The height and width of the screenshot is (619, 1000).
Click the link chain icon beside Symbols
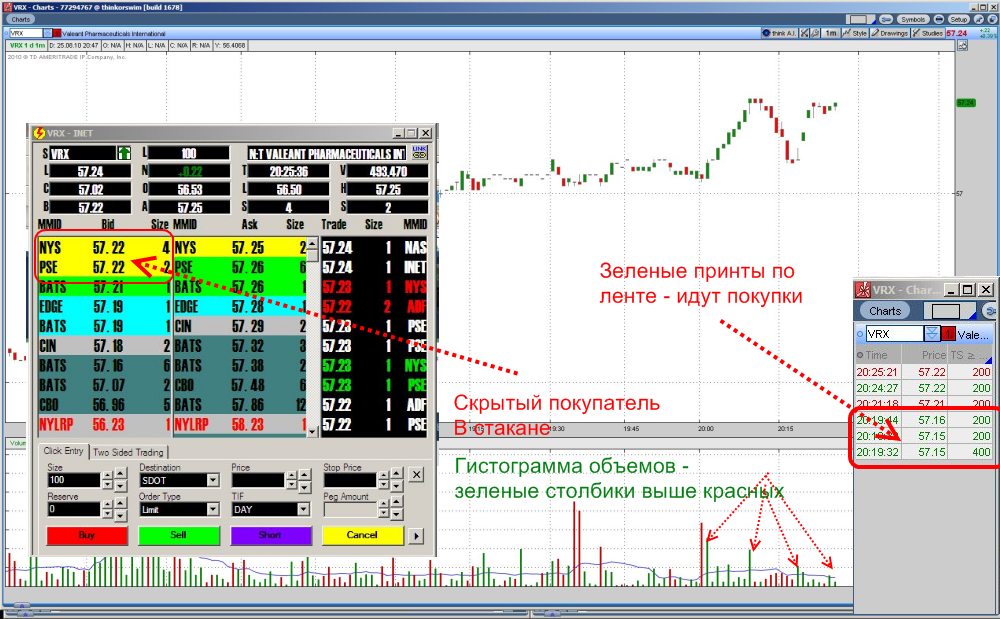point(886,19)
